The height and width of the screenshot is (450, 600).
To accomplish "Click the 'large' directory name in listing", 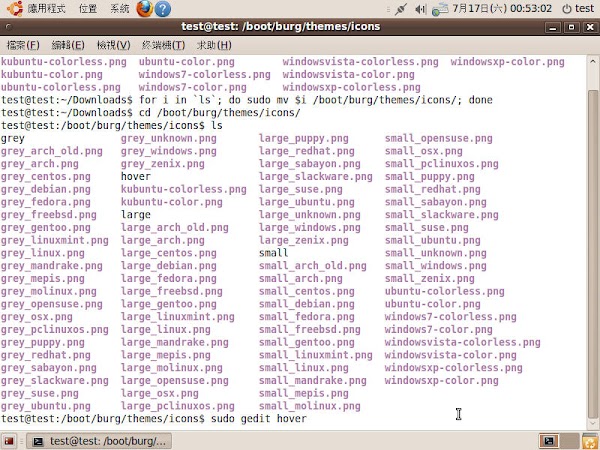I will tap(136, 215).
